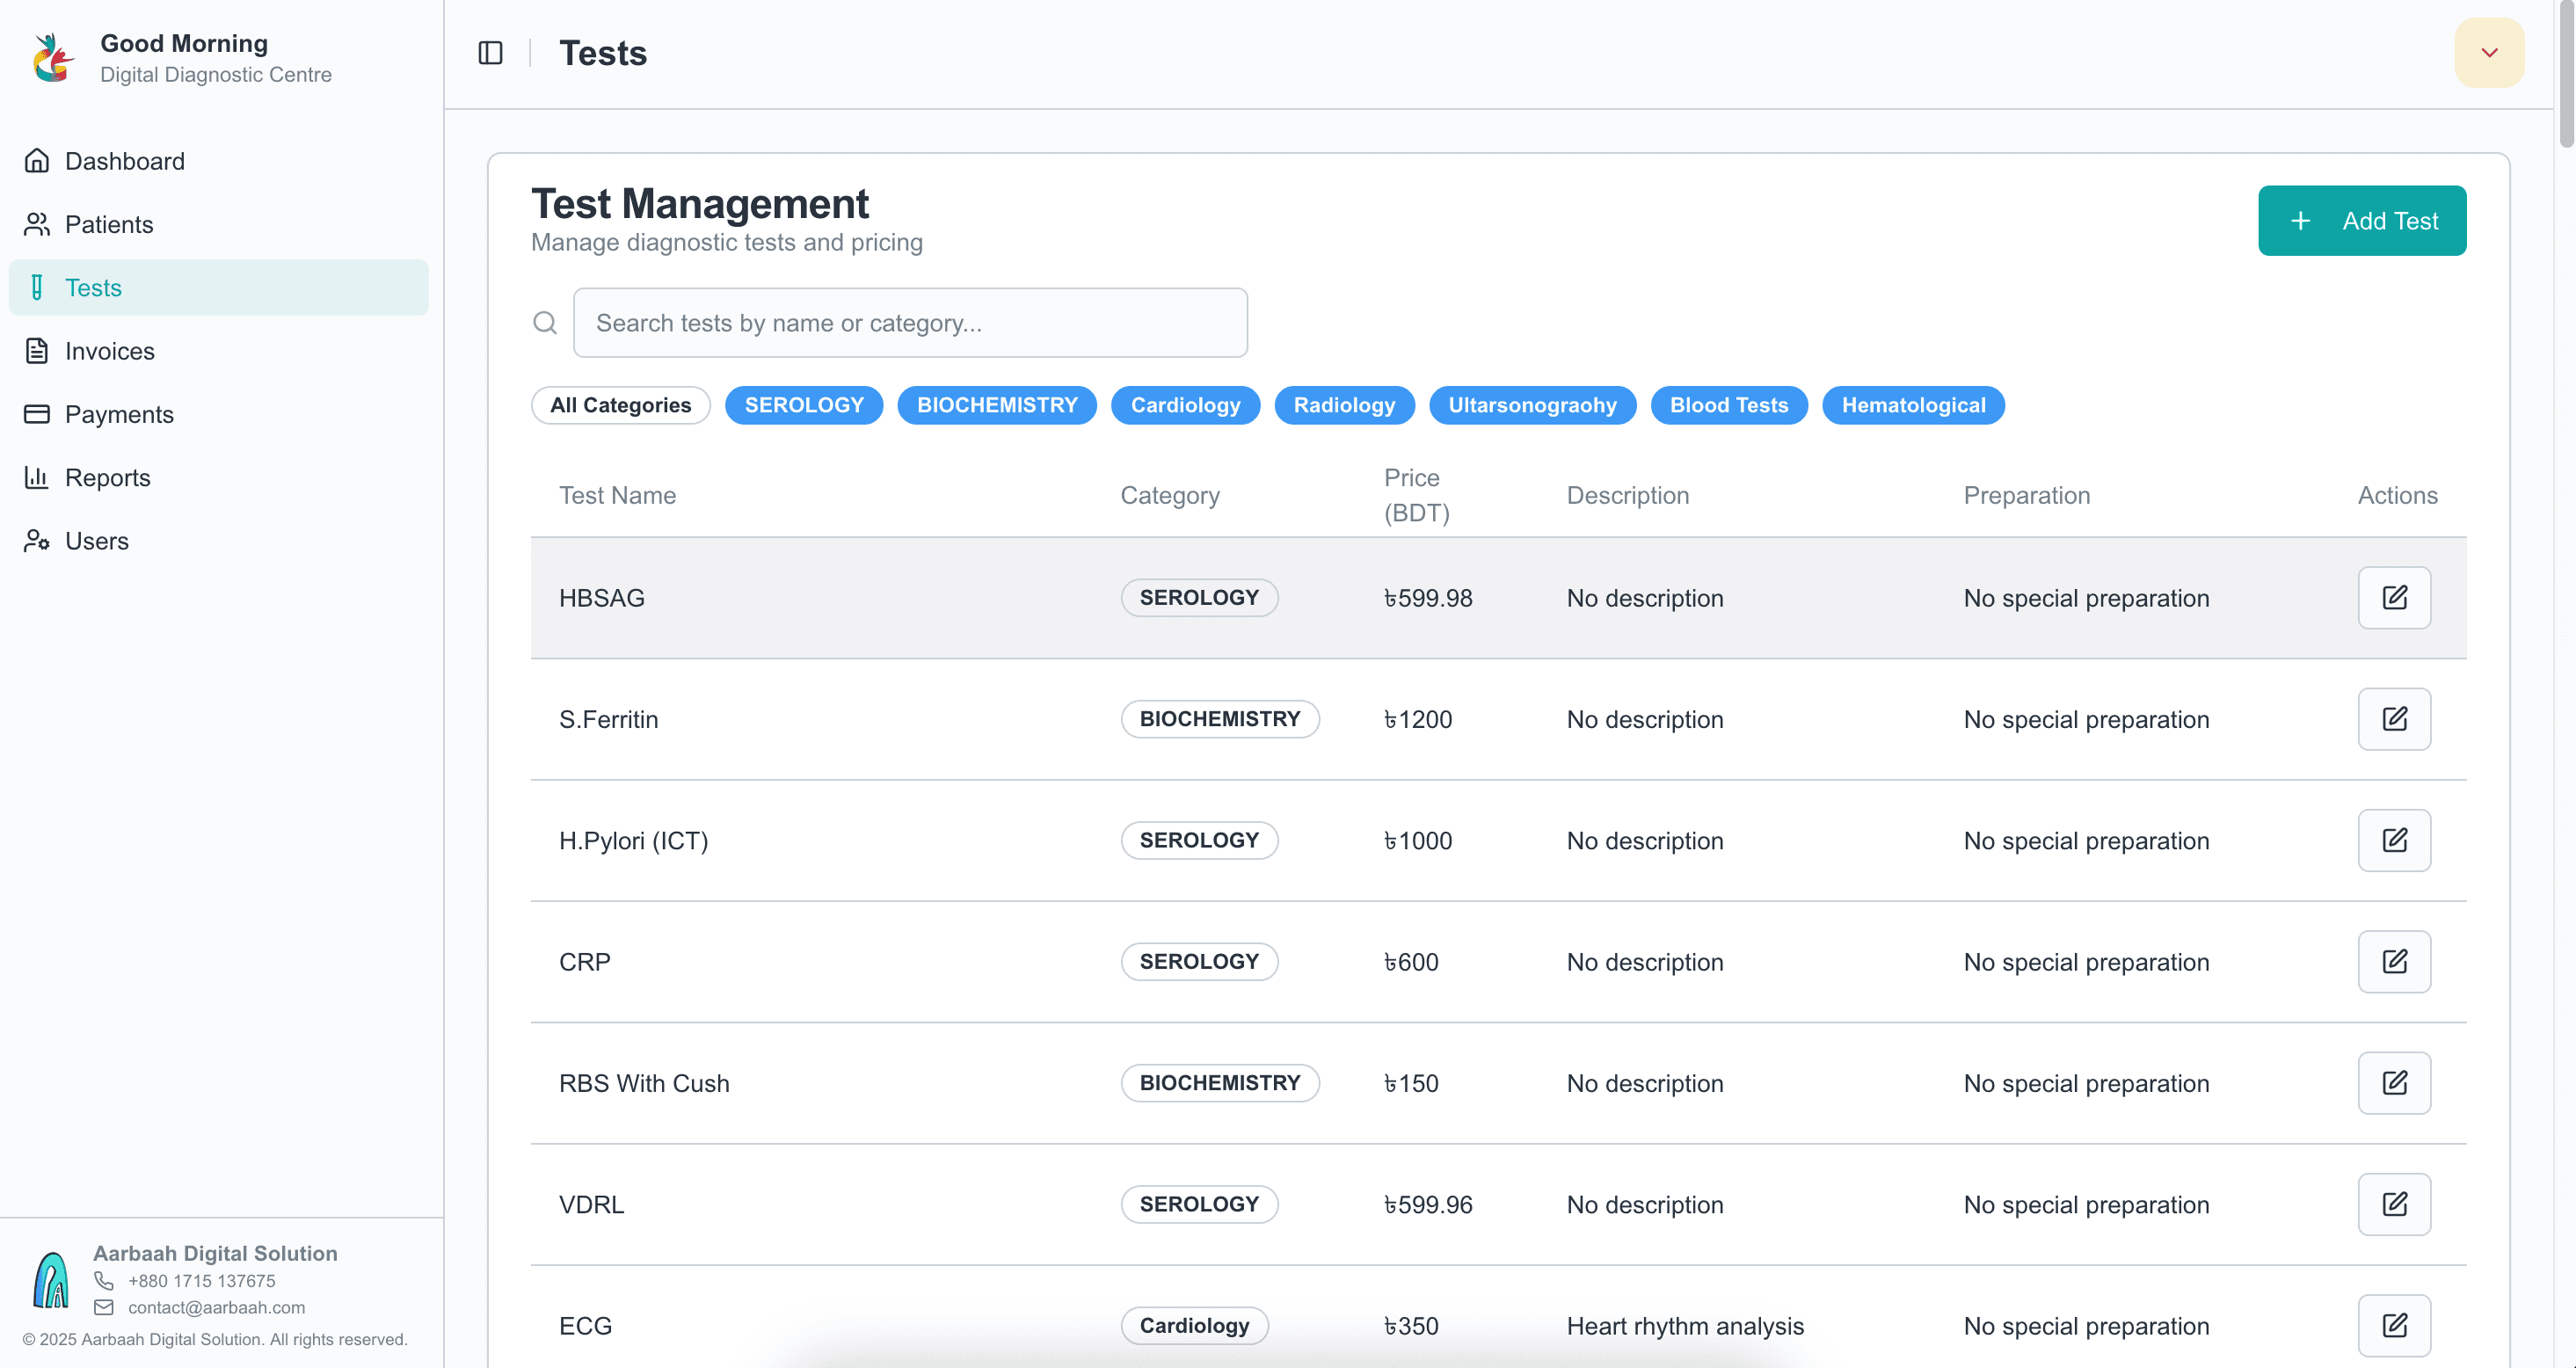
Task: Click the ৳599.96 price cell
Action: point(1428,1205)
